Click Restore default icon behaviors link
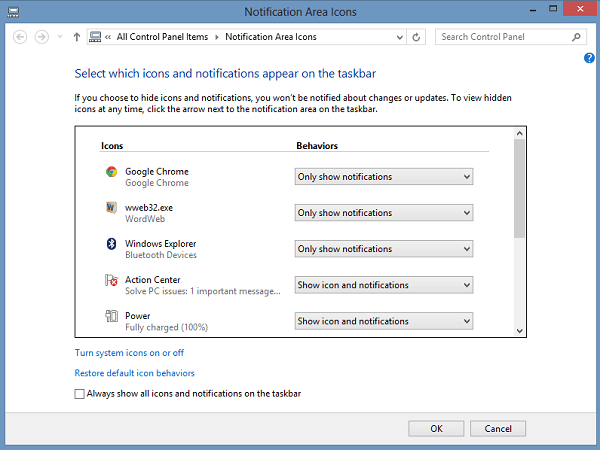This screenshot has height=450, width=600. pos(134,373)
